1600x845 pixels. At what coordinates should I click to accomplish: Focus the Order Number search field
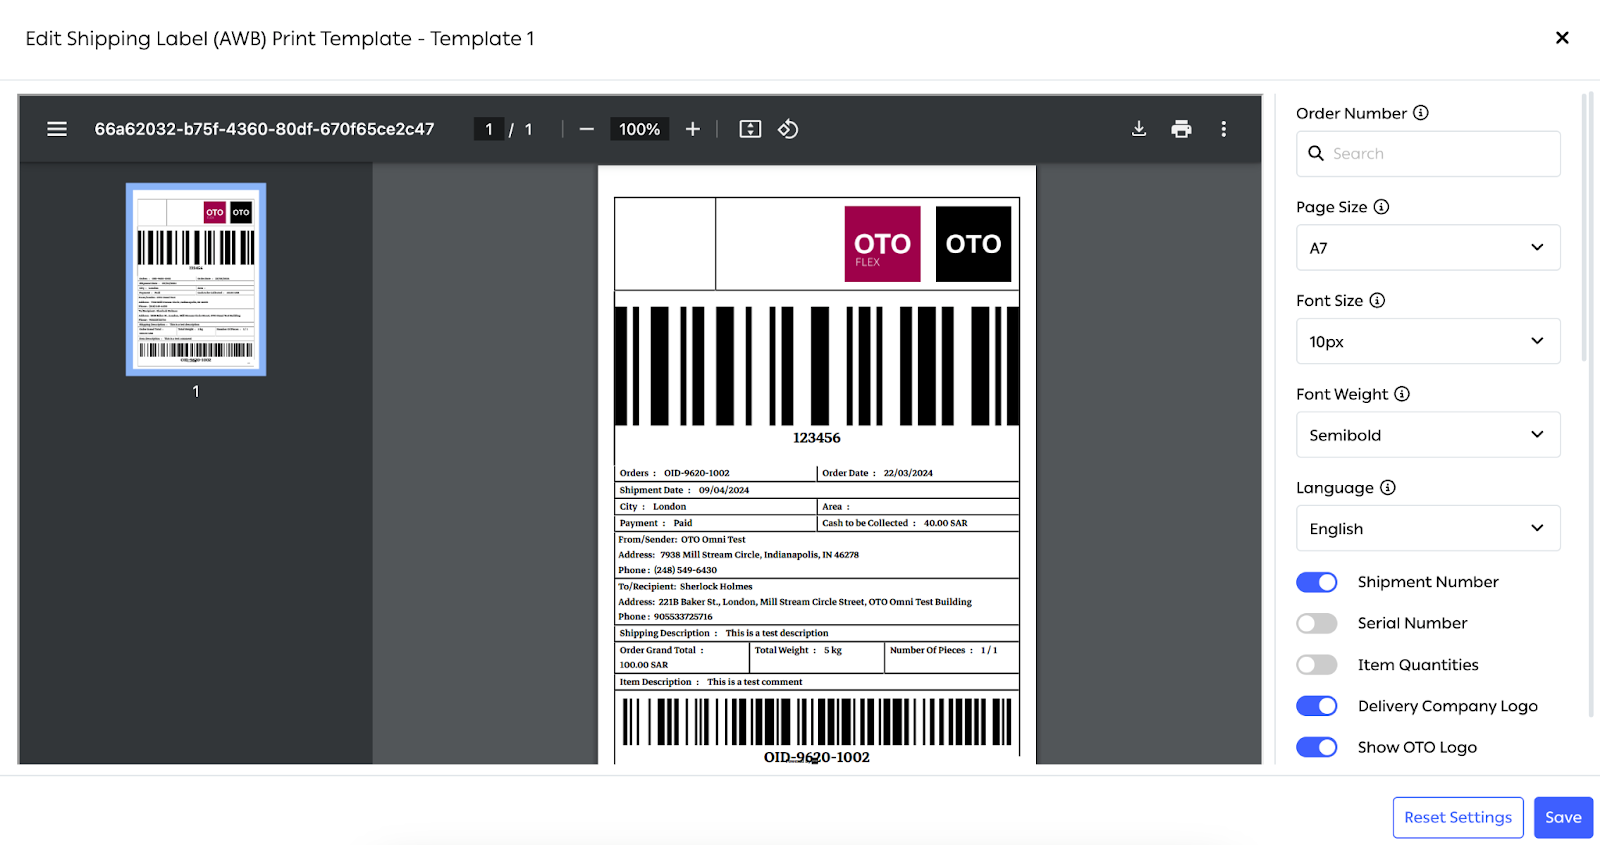1428,154
